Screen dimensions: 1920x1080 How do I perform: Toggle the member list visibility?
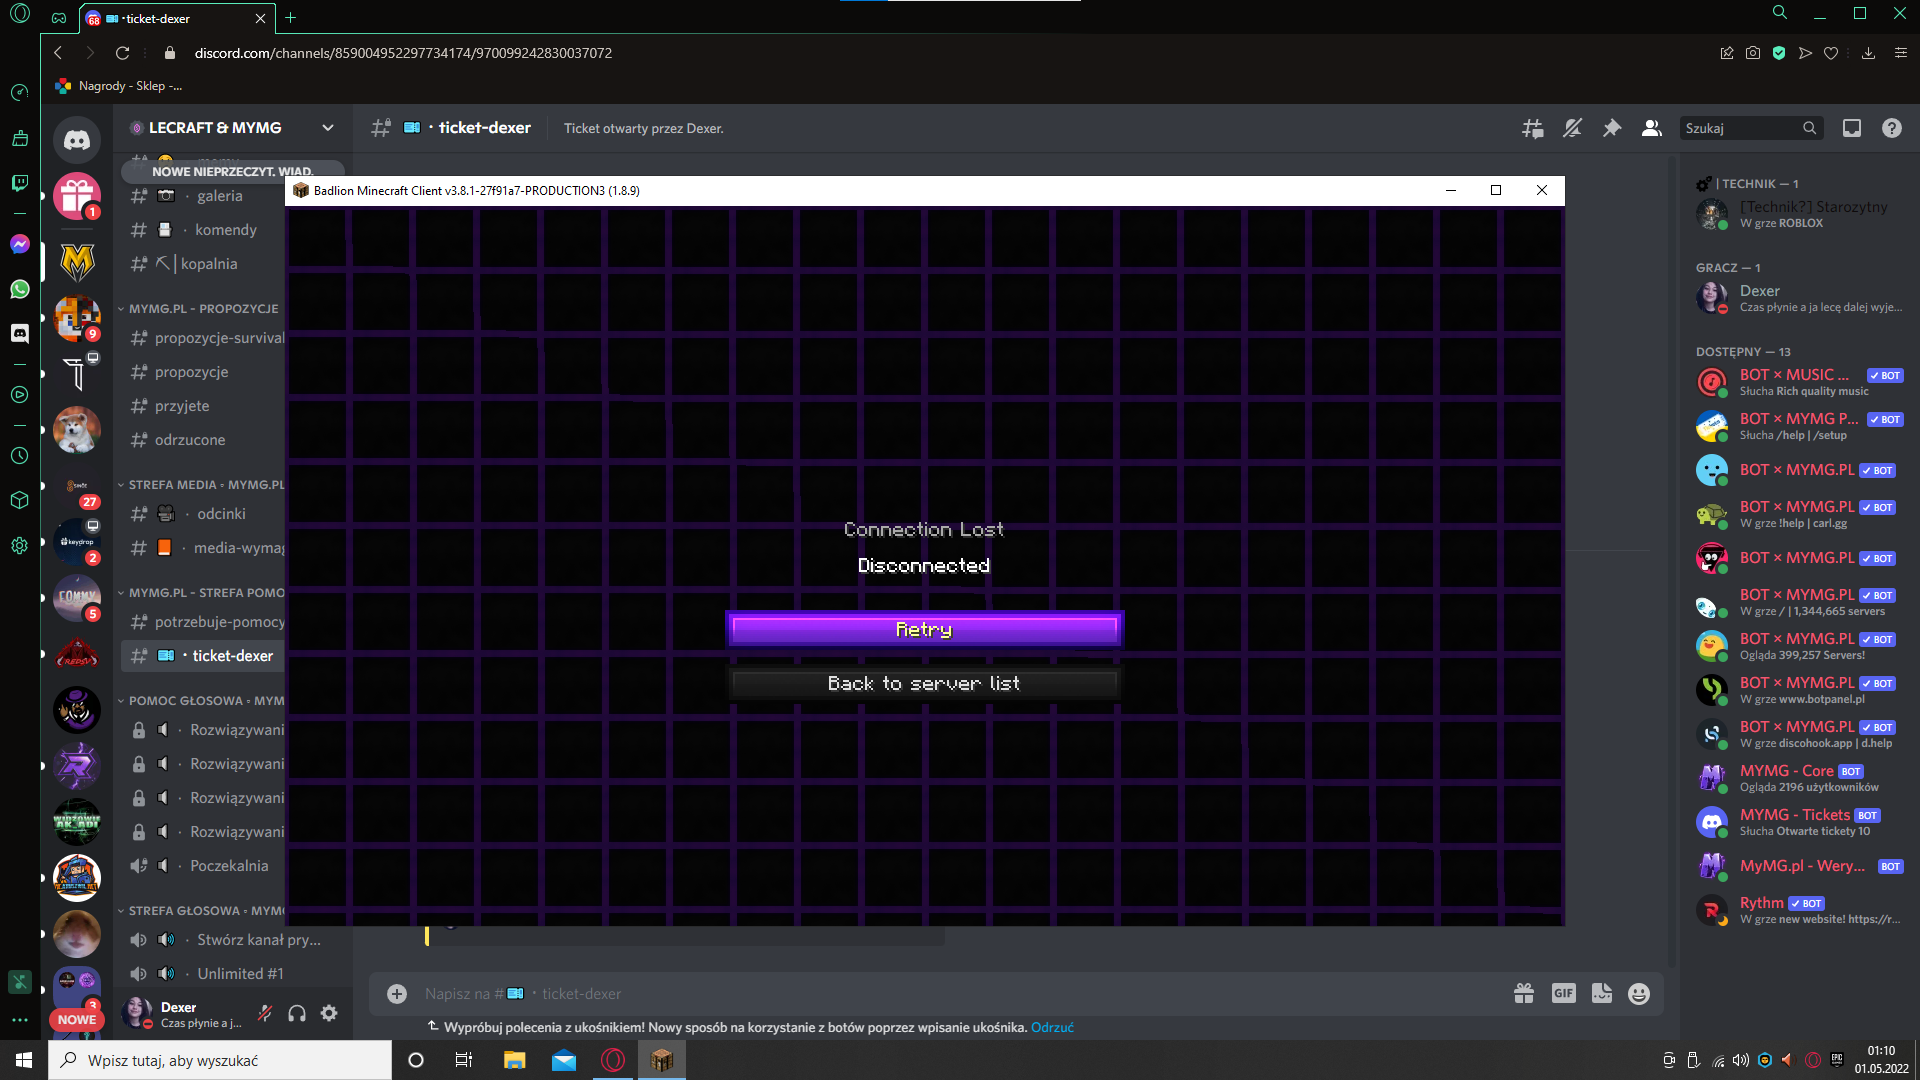point(1652,128)
